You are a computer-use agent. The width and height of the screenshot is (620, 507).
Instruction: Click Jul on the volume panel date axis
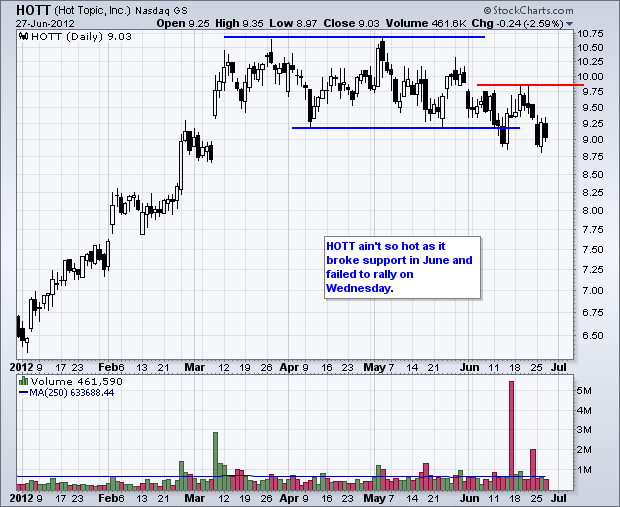[559, 498]
